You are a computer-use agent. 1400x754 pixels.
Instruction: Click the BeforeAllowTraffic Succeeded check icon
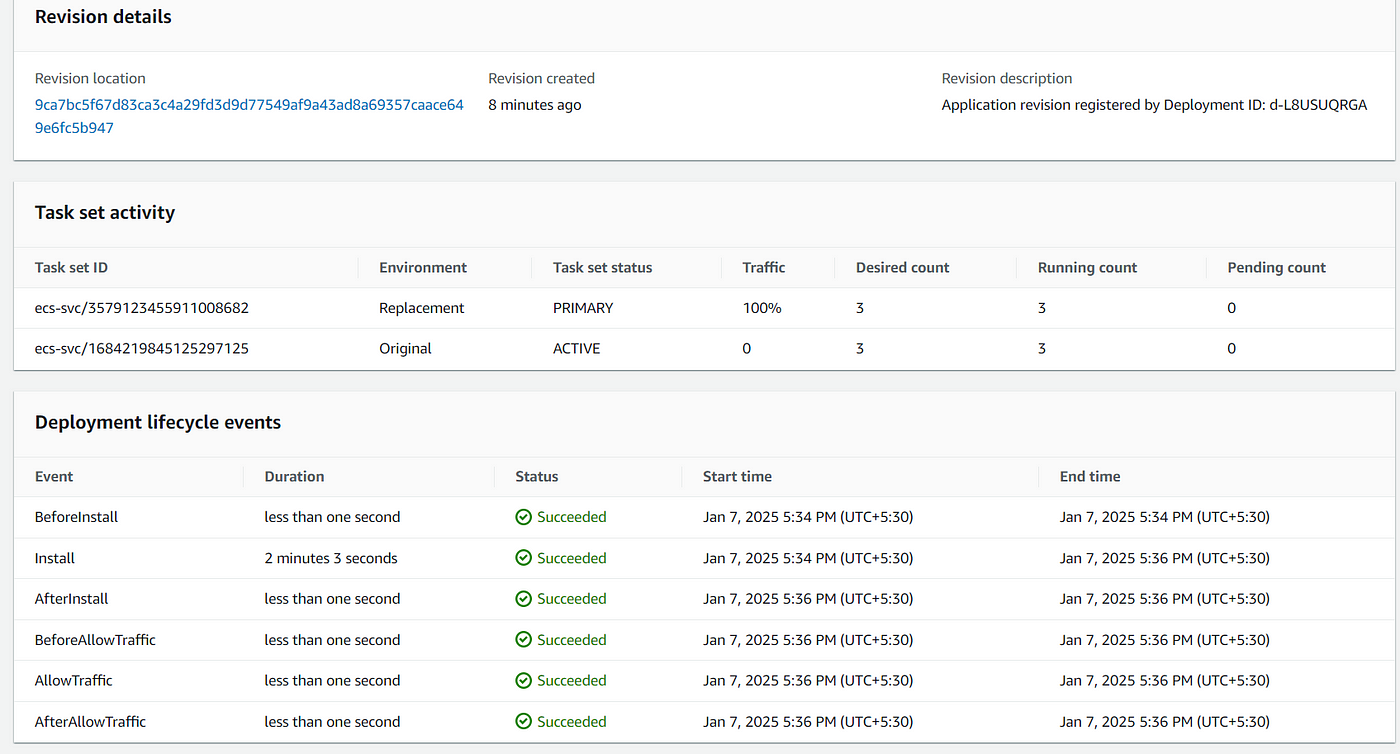[523, 640]
